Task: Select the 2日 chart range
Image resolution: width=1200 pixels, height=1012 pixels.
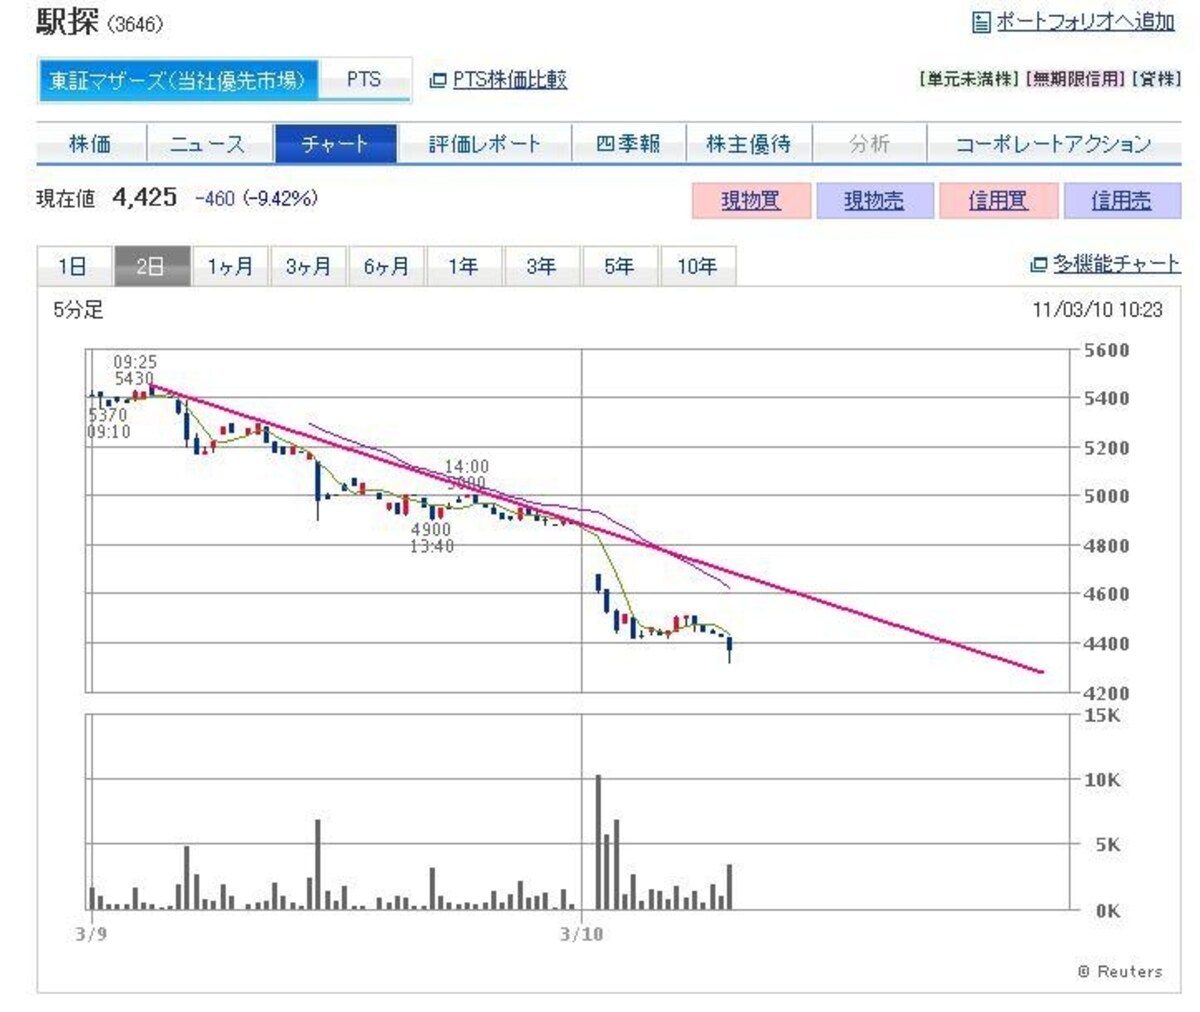Action: coord(150,267)
